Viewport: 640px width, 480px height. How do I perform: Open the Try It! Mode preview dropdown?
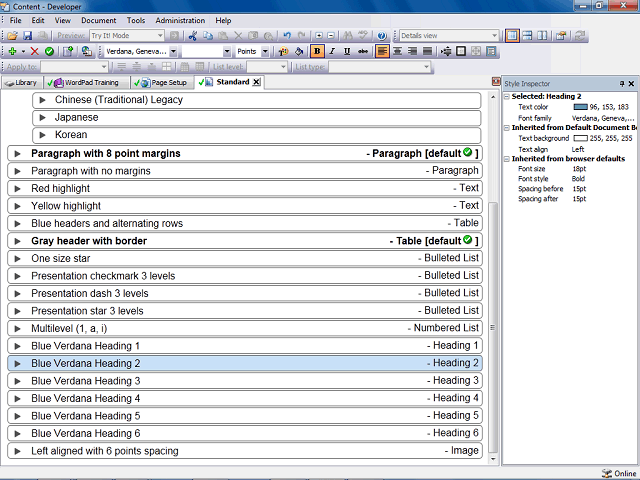click(x=160, y=36)
